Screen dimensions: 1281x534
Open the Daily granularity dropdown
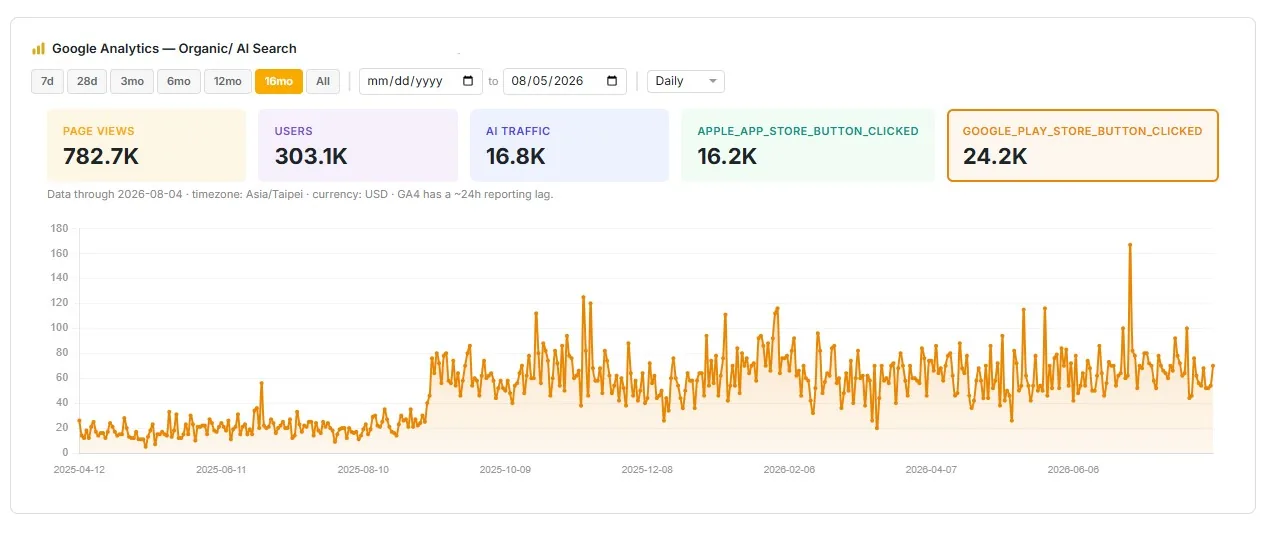click(686, 81)
